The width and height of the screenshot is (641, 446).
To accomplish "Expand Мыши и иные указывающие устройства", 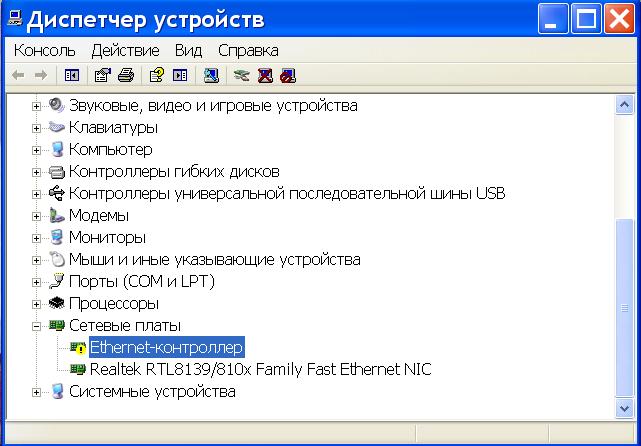I will 36,260.
